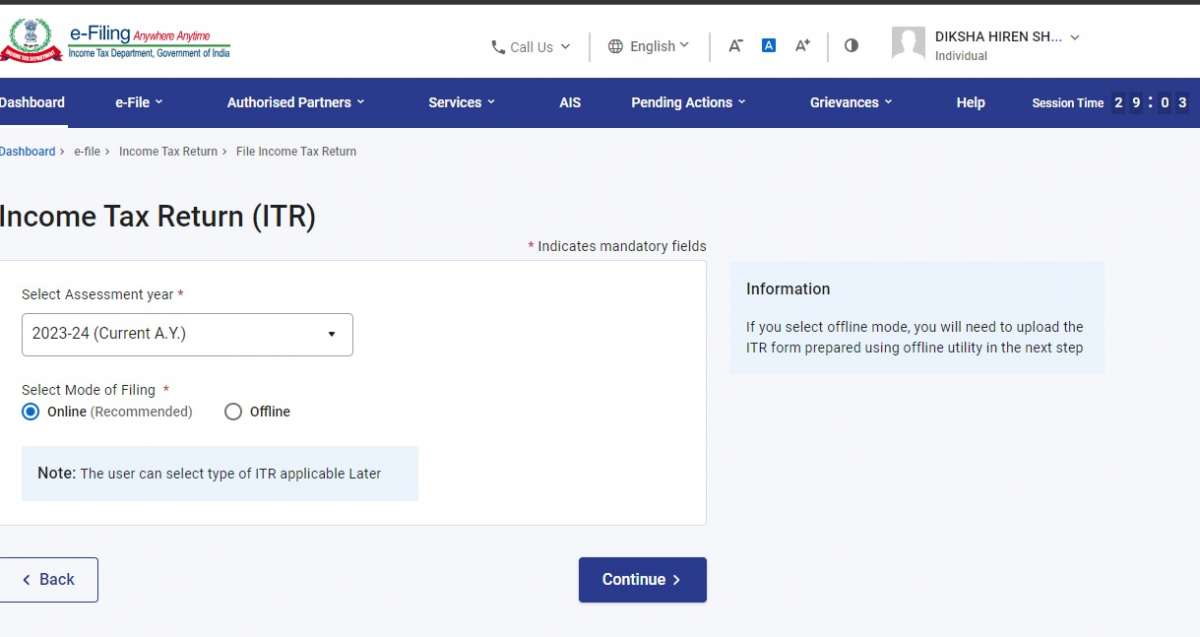Click the Continue button
The width and height of the screenshot is (1200, 637).
point(642,579)
